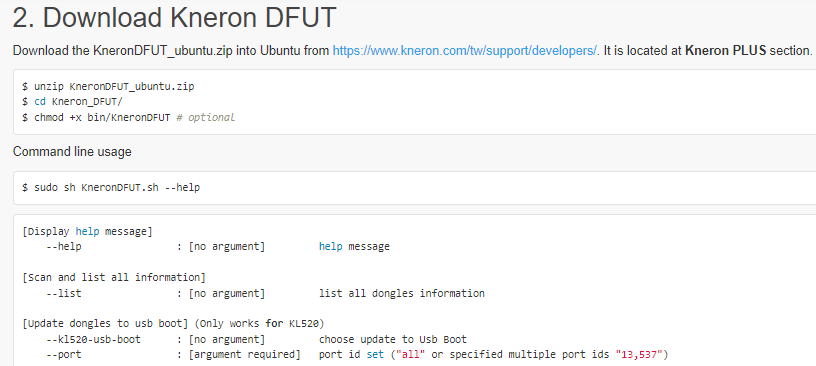Click the unzip KneronDFUT_ubuntu.zip command line
This screenshot has height=366, width=816.
tap(108, 86)
